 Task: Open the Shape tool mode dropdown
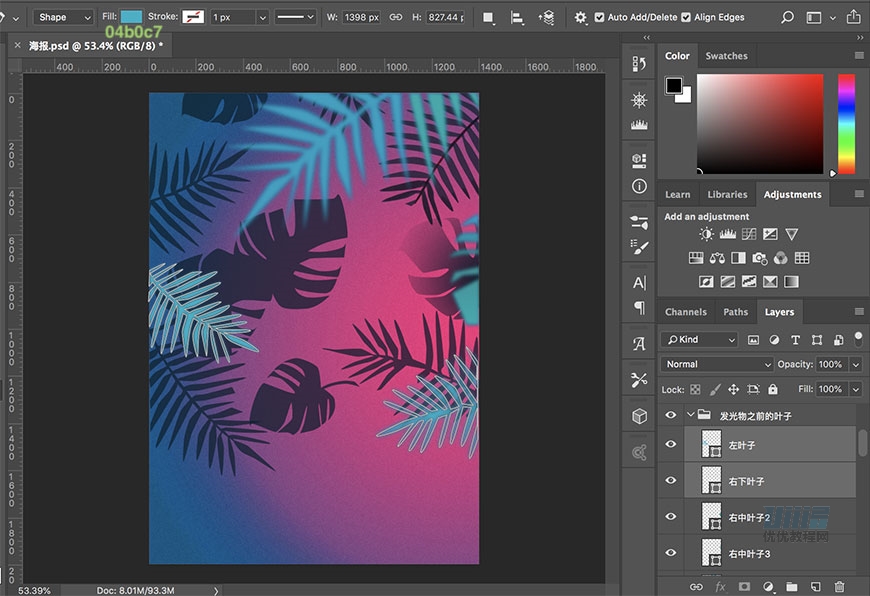[x=65, y=17]
